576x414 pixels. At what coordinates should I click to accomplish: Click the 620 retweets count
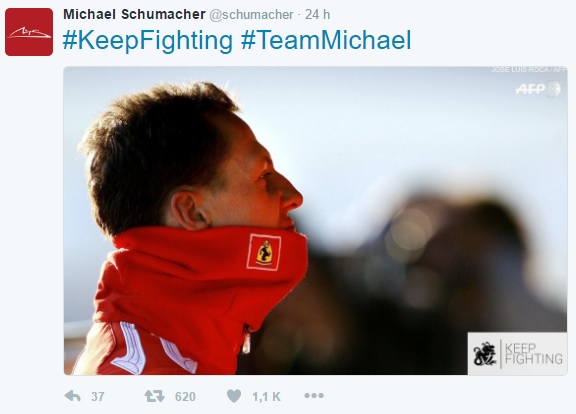[185, 396]
